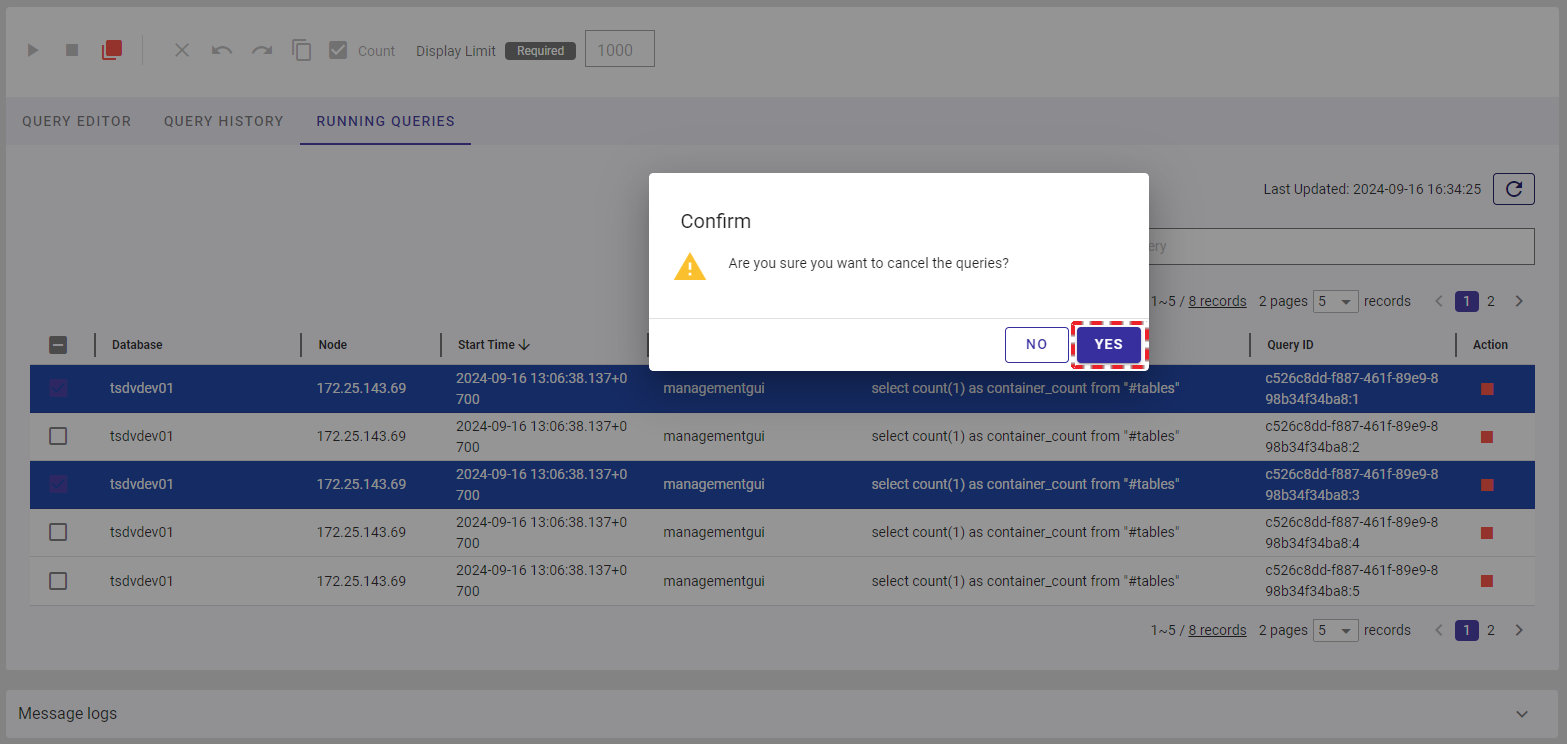Click the stop query square icon
This screenshot has width=1567, height=744.
pos(72,50)
